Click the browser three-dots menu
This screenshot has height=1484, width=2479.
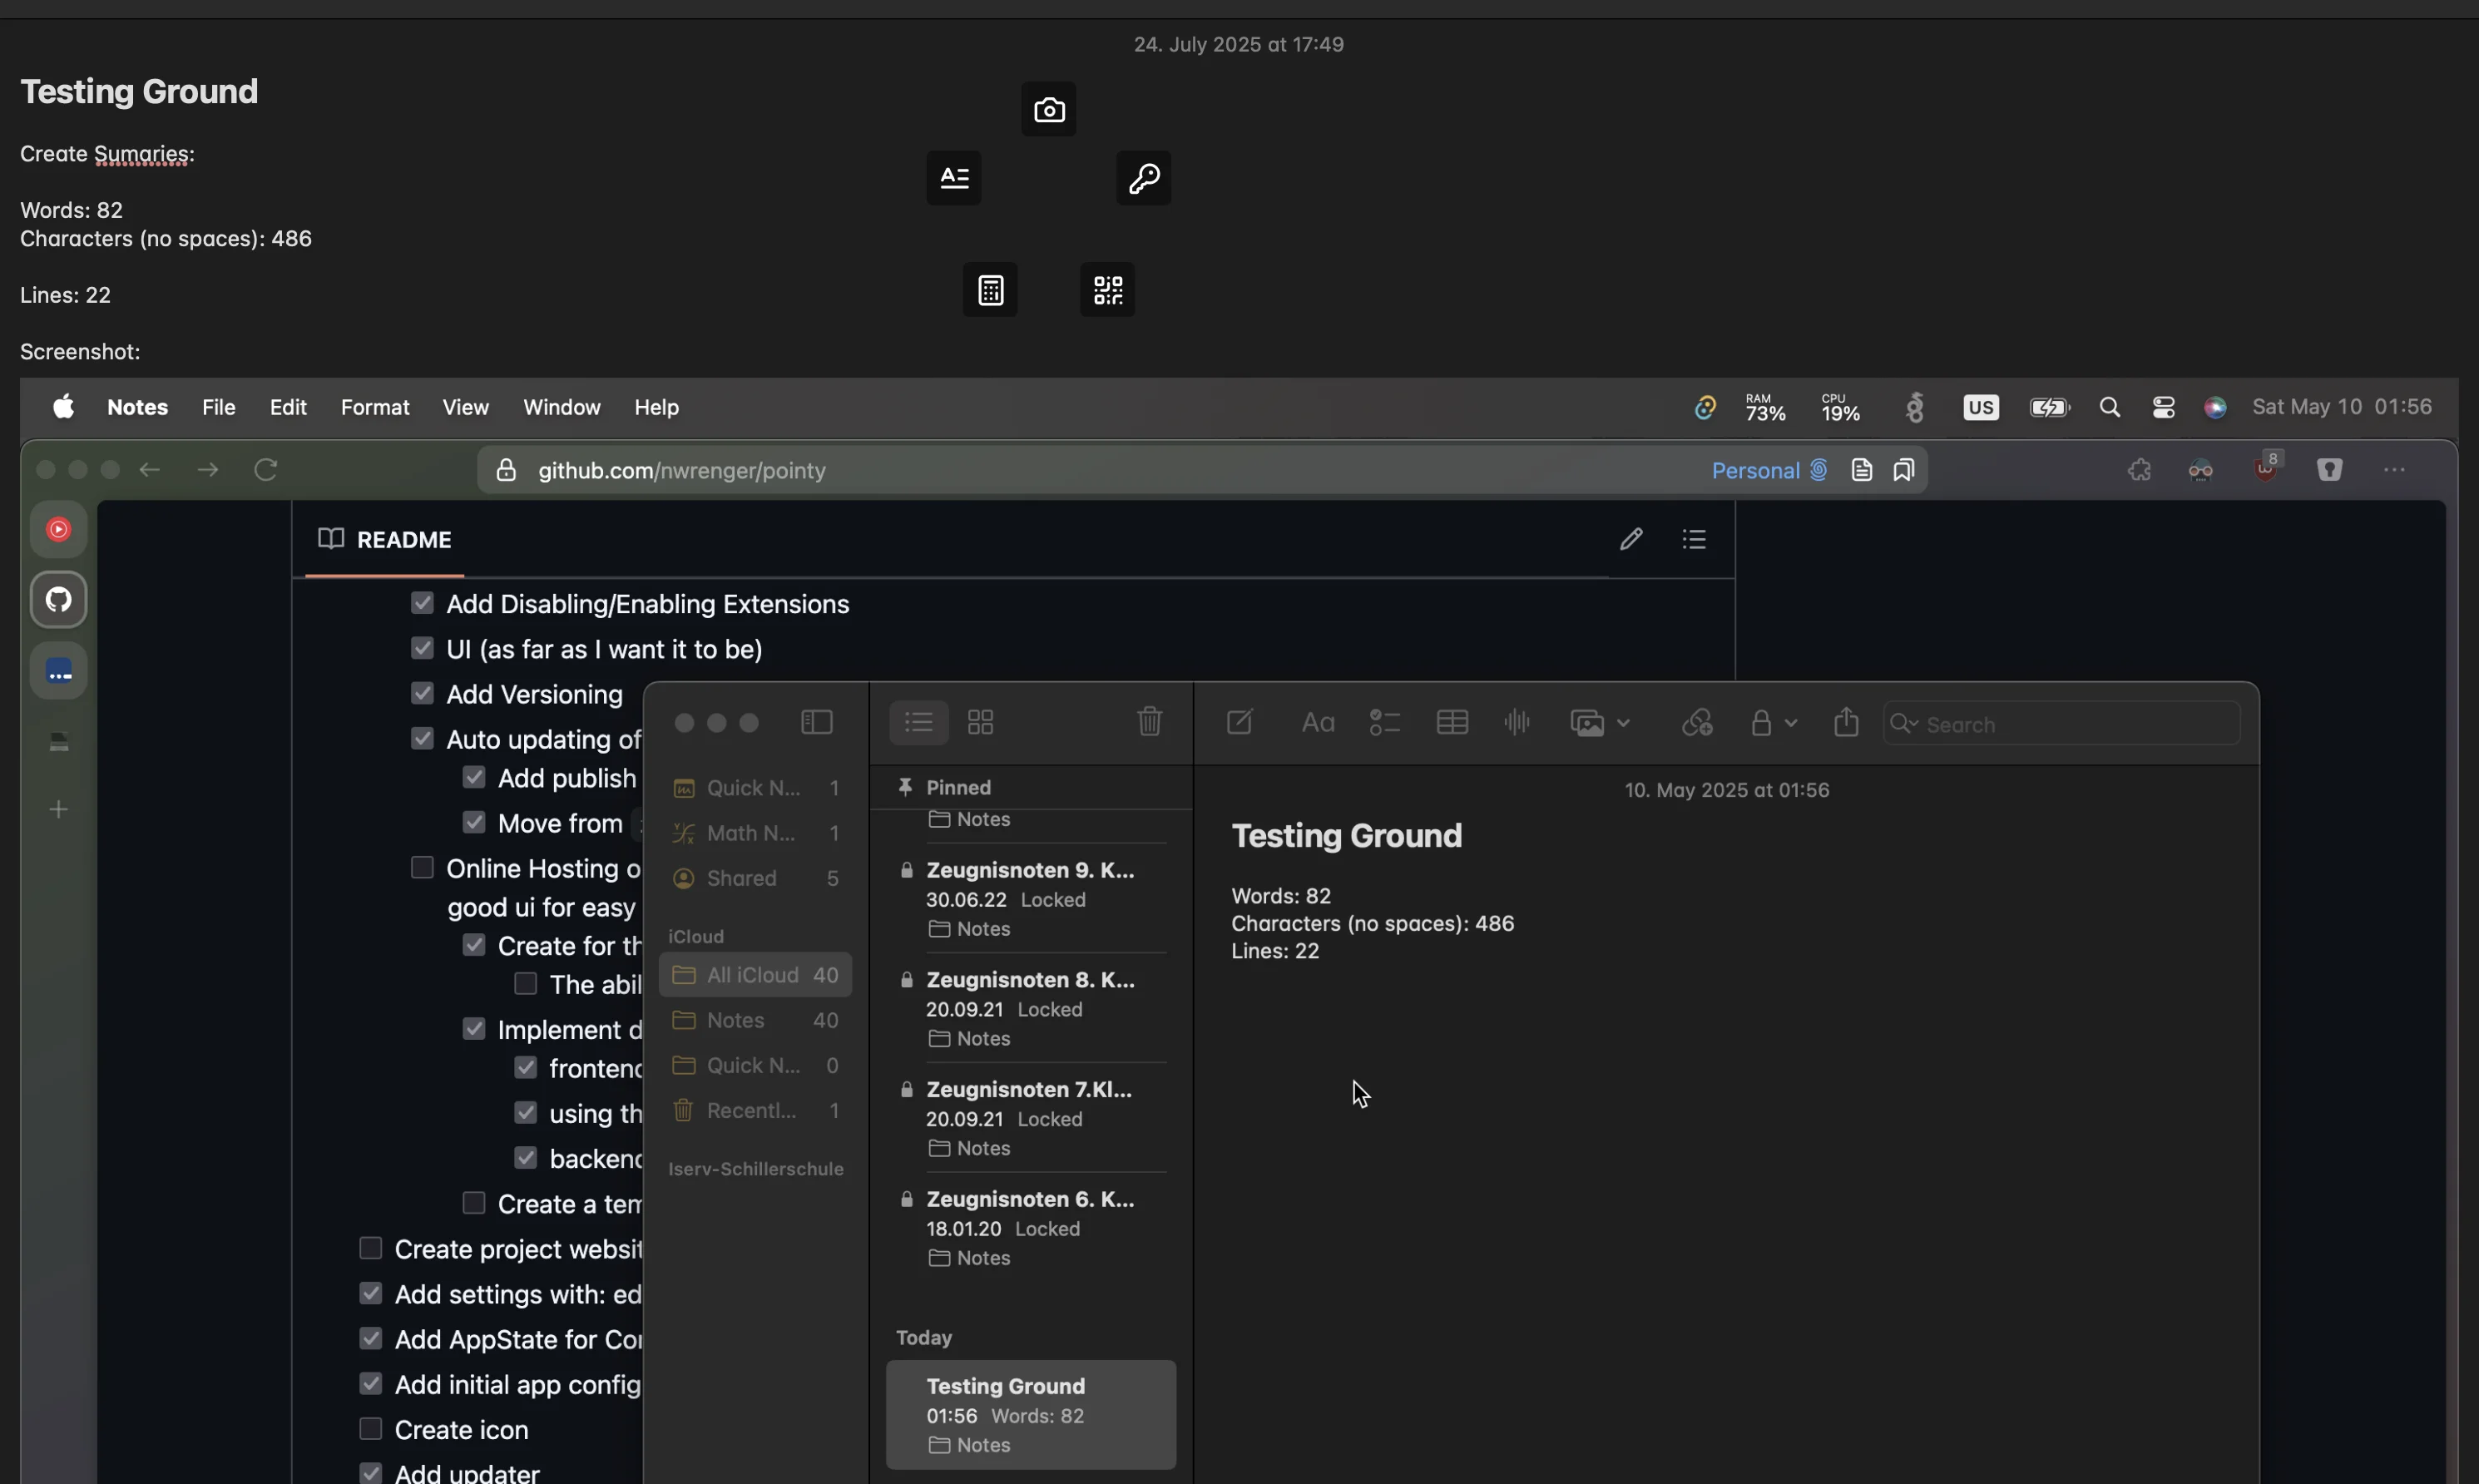(2394, 469)
